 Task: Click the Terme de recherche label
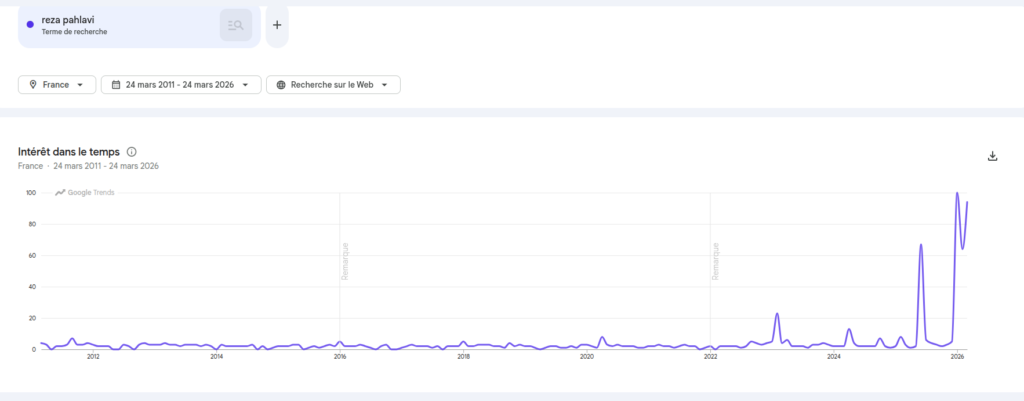74,31
